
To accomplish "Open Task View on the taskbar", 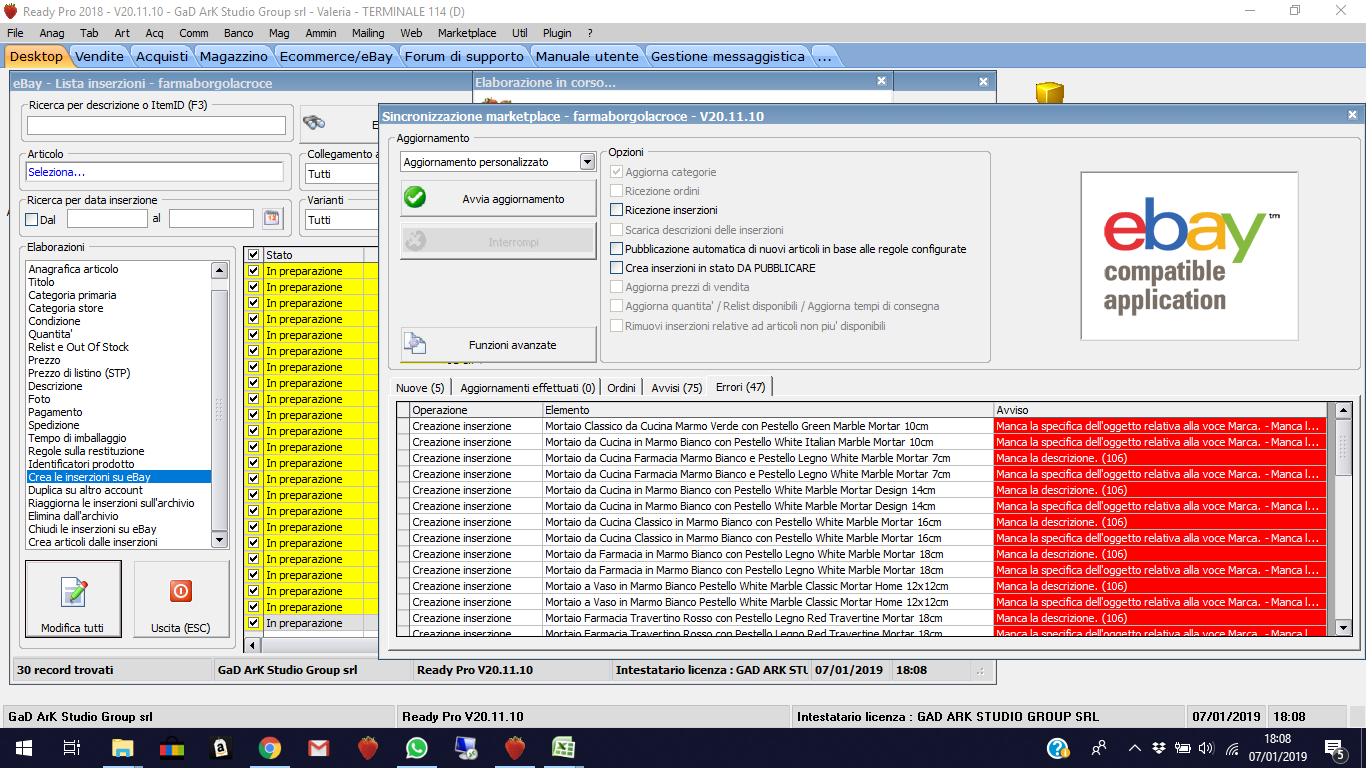I will 71,748.
